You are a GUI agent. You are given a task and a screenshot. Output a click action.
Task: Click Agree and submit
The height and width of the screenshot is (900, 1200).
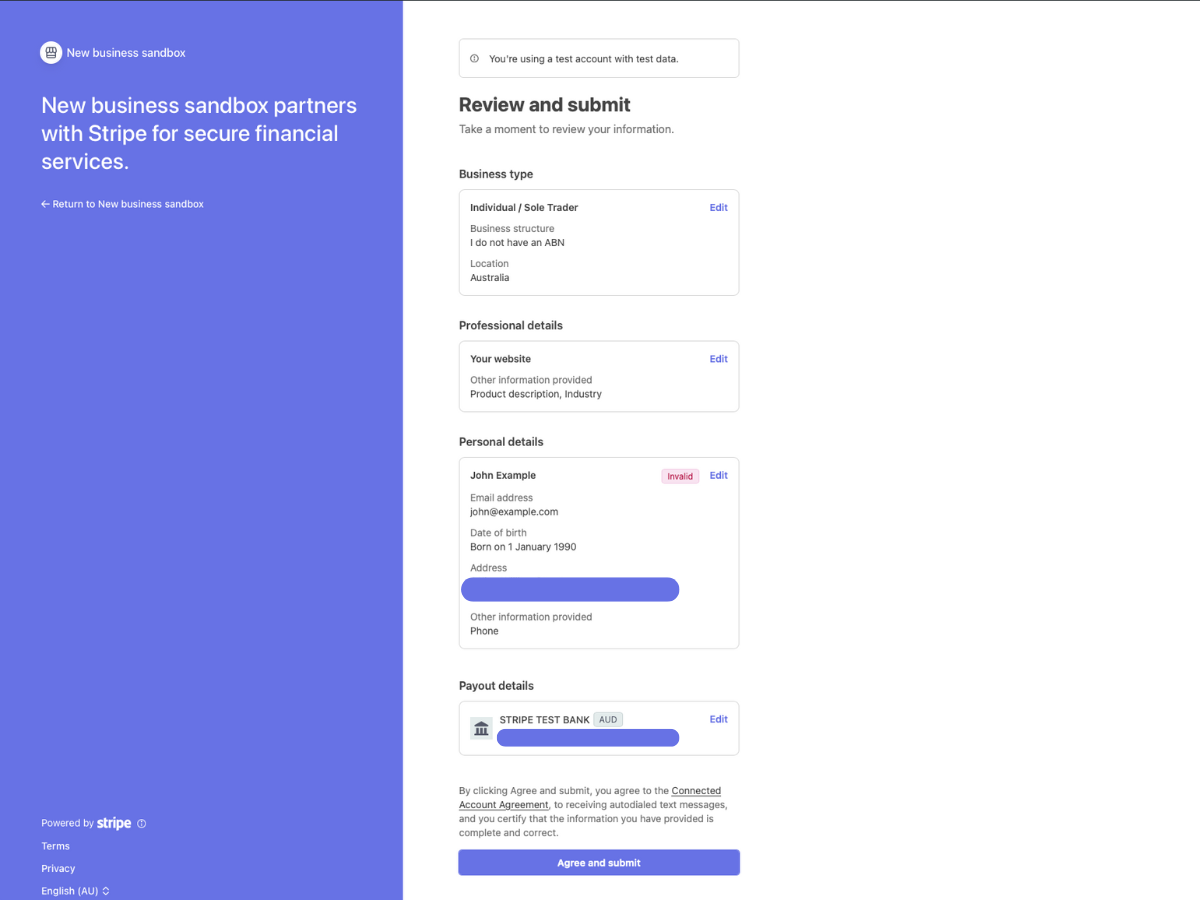click(x=598, y=862)
